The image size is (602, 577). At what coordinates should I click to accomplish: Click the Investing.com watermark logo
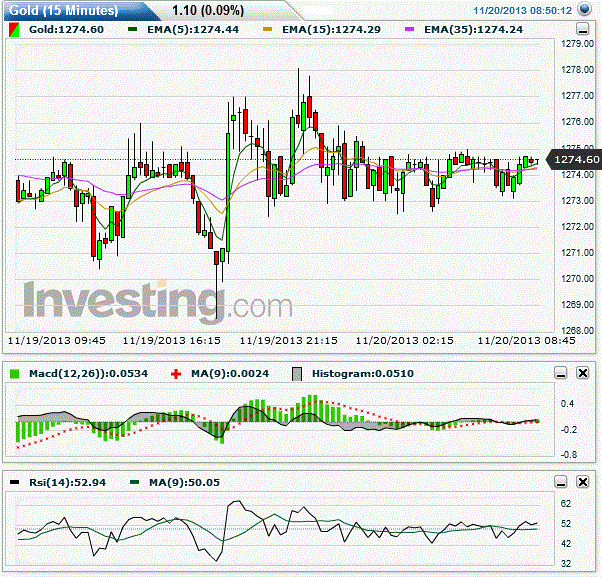[x=157, y=301]
